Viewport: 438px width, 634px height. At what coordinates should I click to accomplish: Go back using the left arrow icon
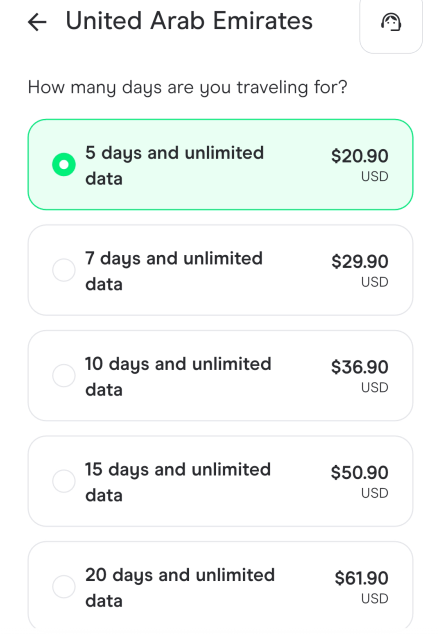tap(37, 22)
